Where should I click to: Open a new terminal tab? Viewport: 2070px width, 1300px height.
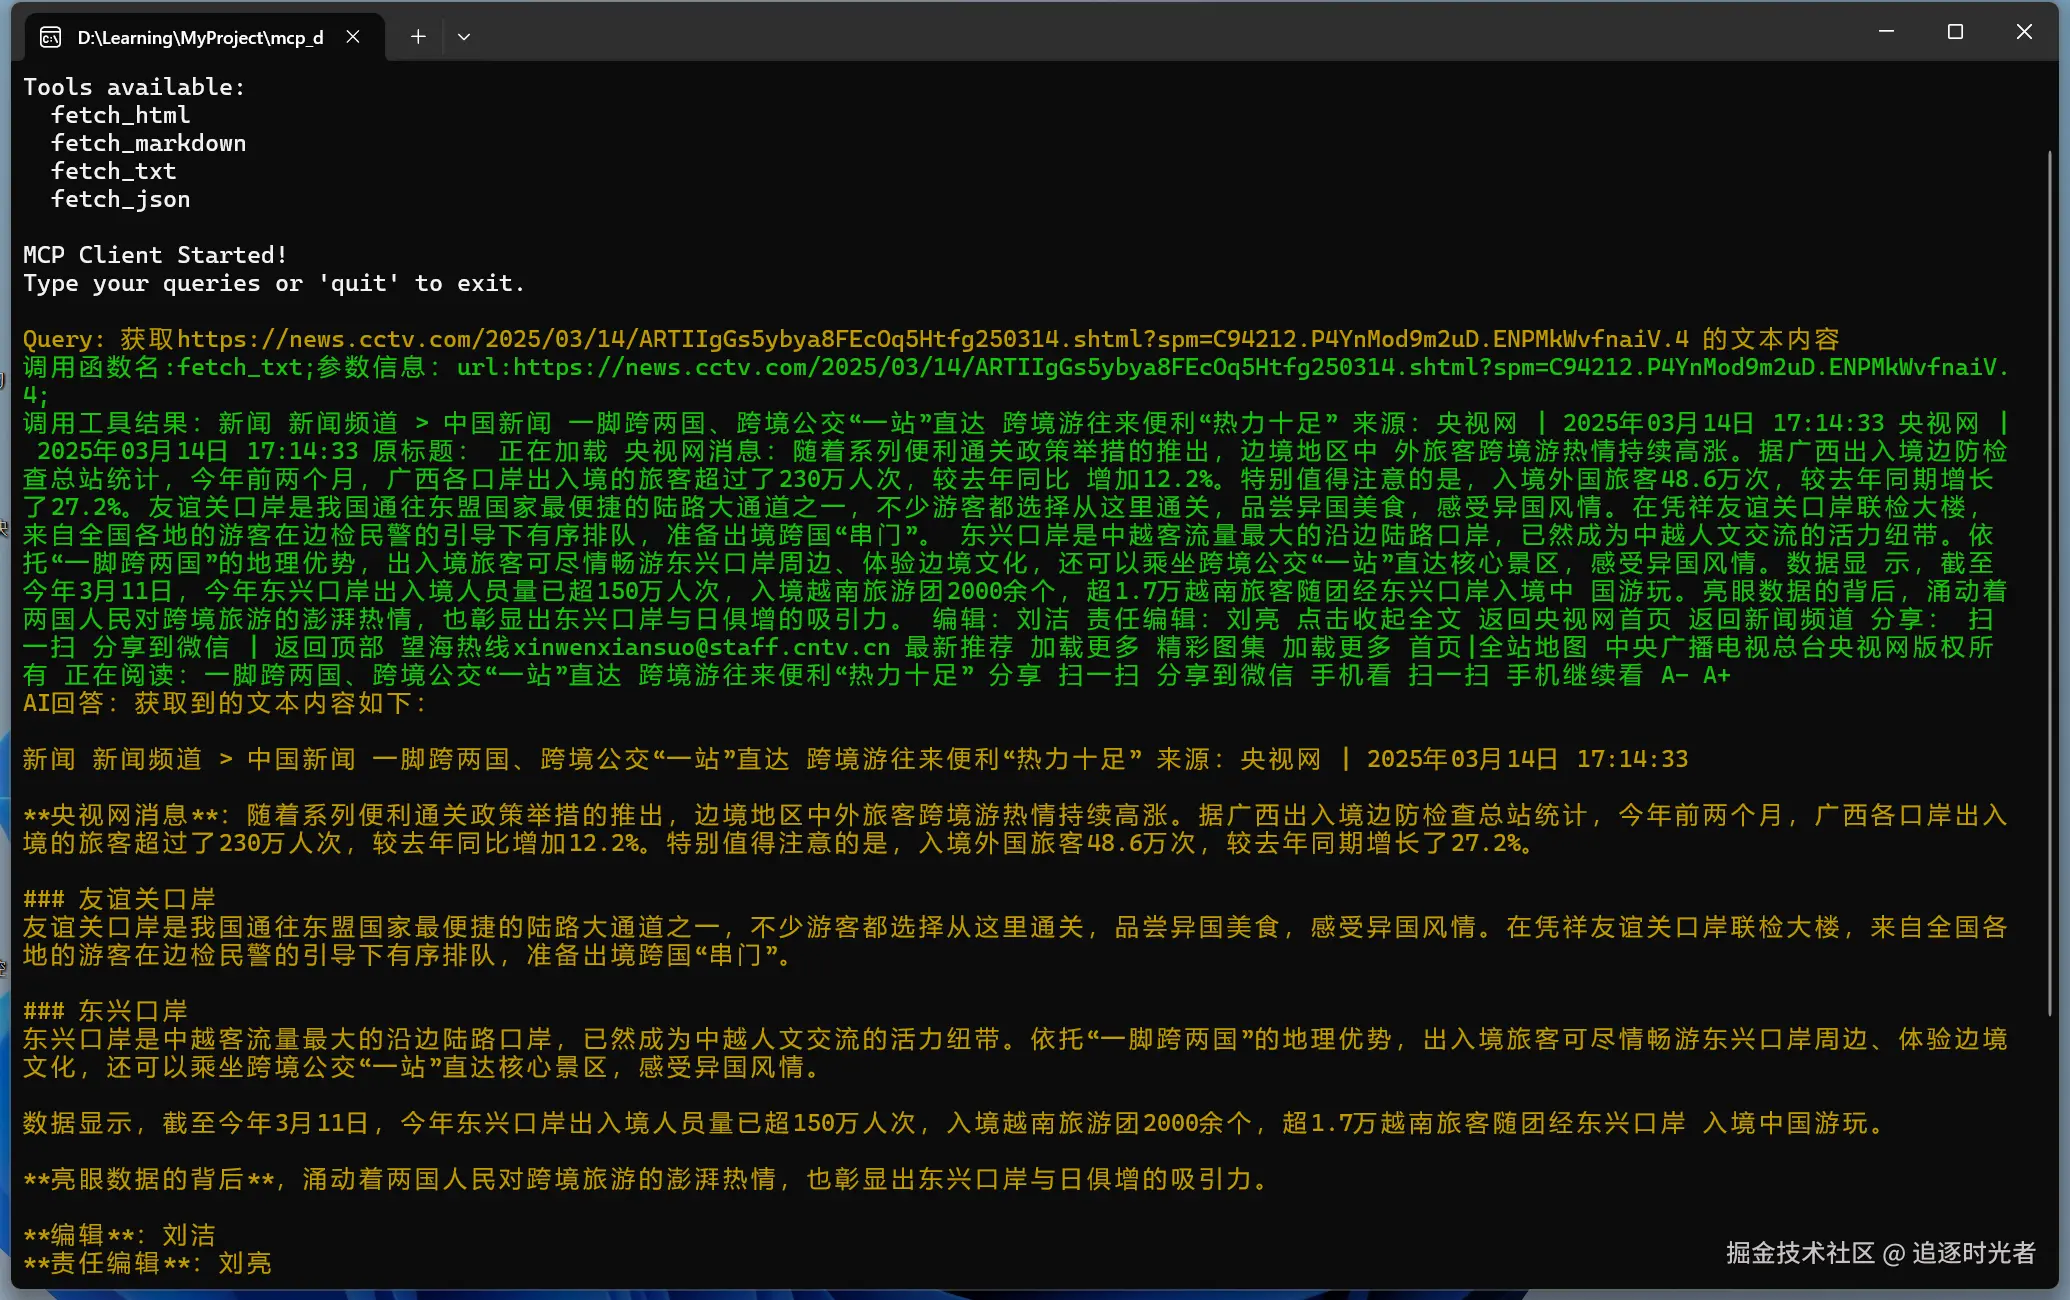(418, 37)
